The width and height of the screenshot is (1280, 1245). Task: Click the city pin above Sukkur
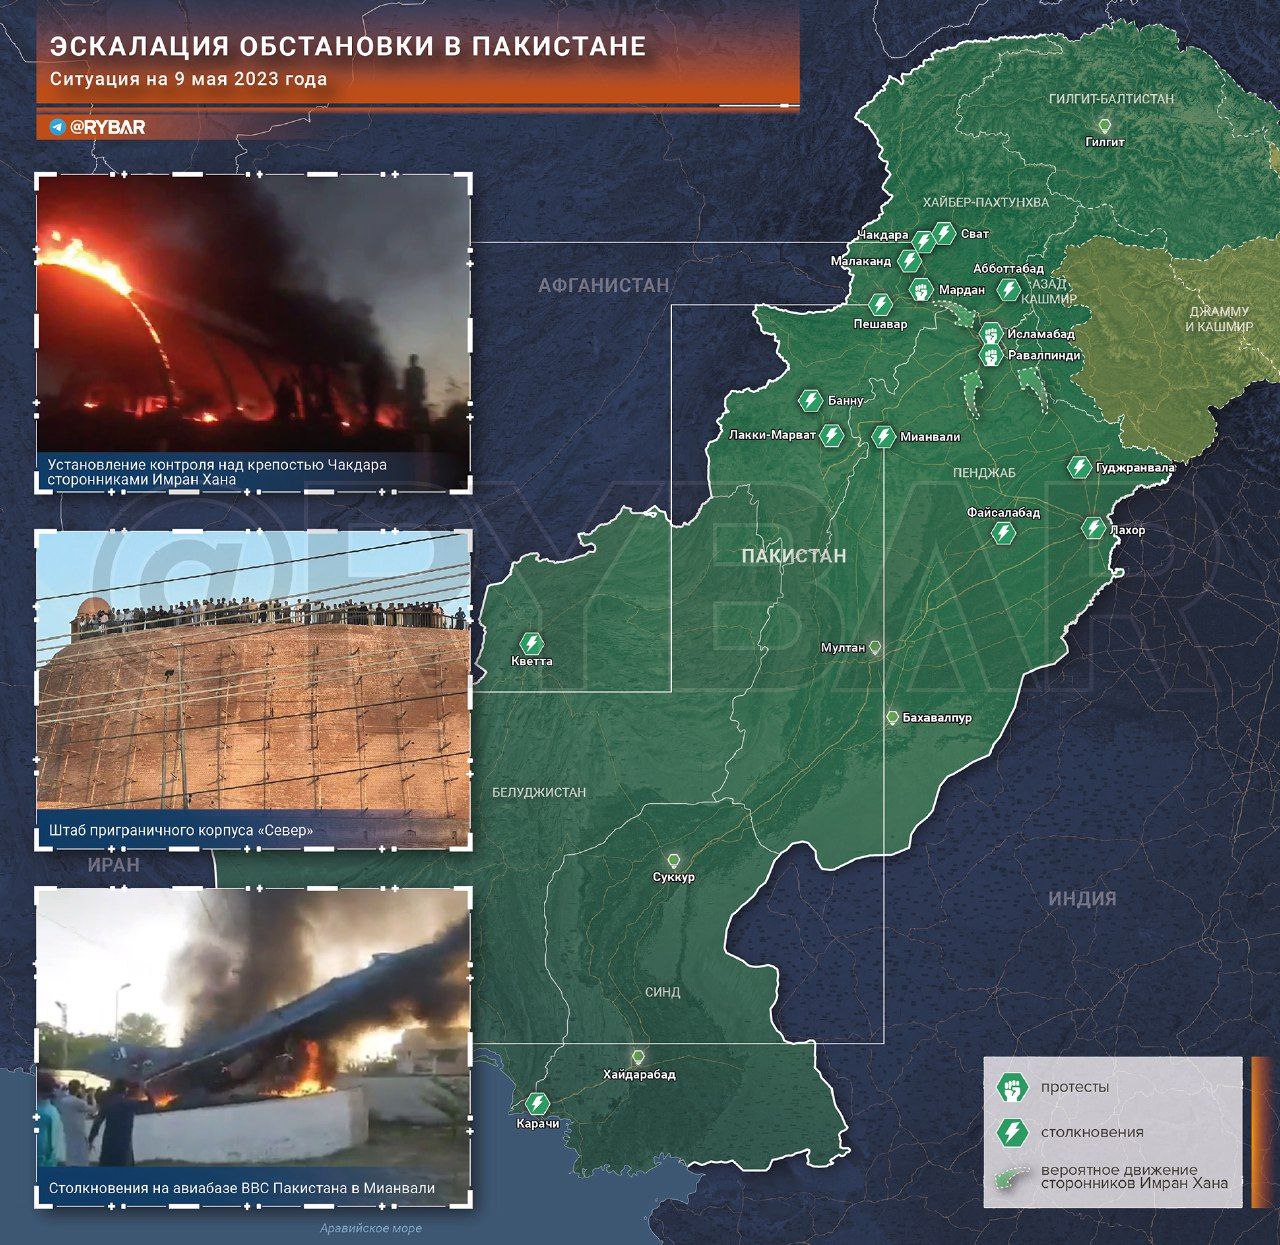pos(673,860)
